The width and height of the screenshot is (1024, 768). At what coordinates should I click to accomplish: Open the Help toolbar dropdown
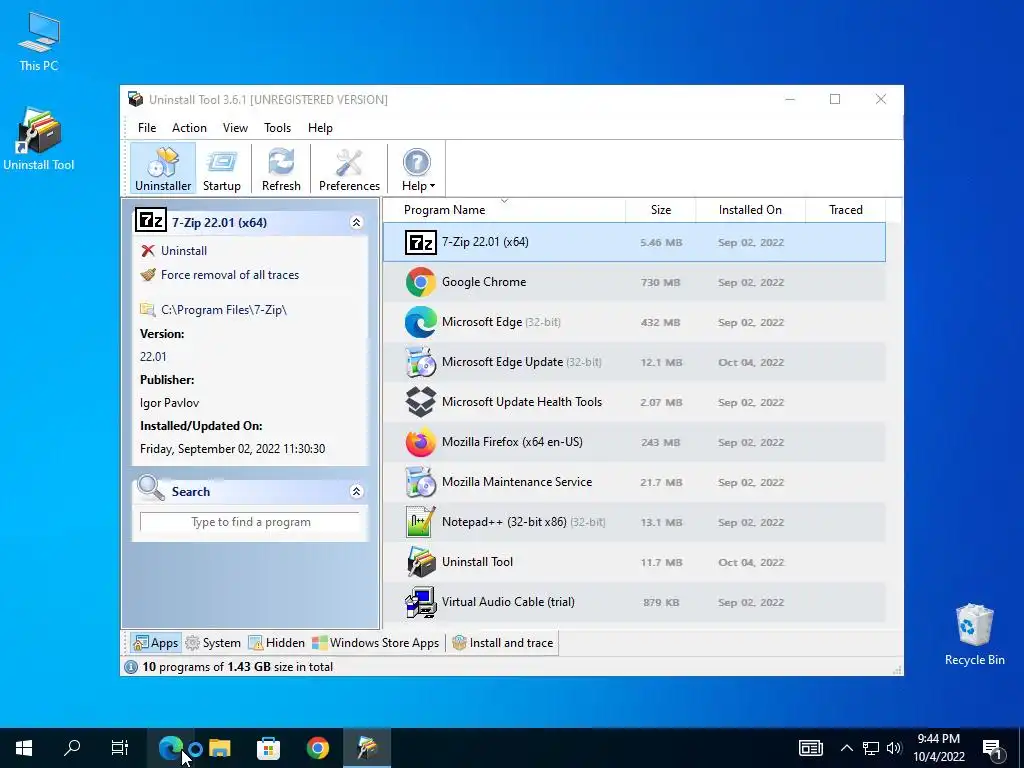tap(417, 168)
